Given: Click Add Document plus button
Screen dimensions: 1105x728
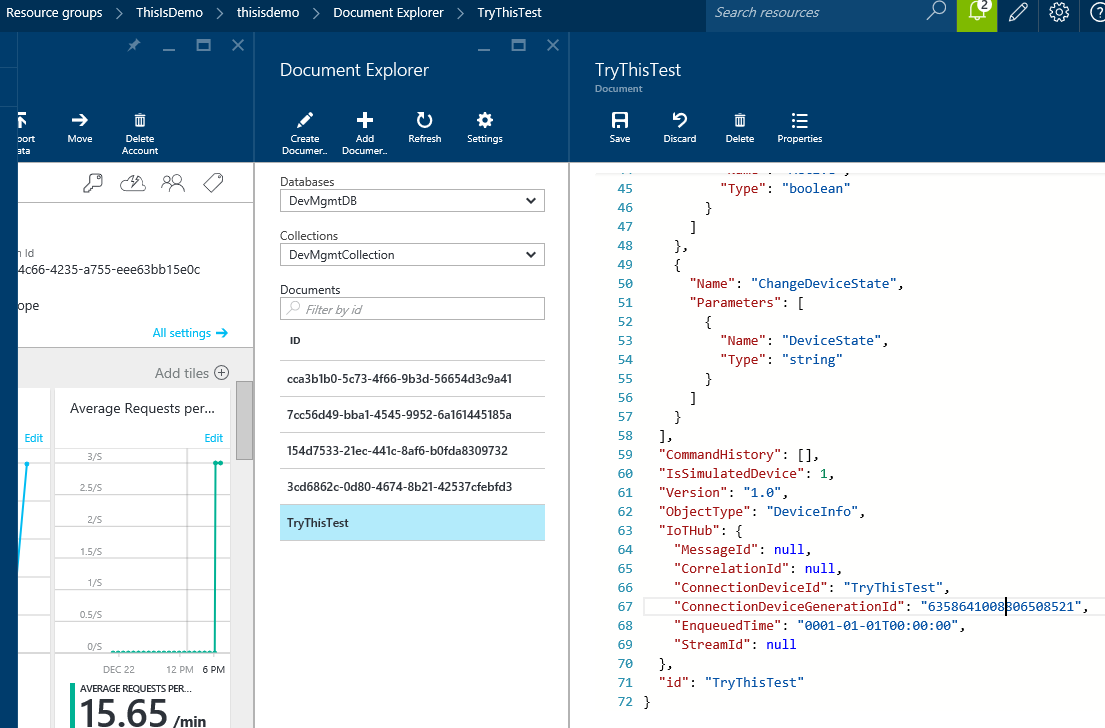Looking at the screenshot, I should (364, 133).
